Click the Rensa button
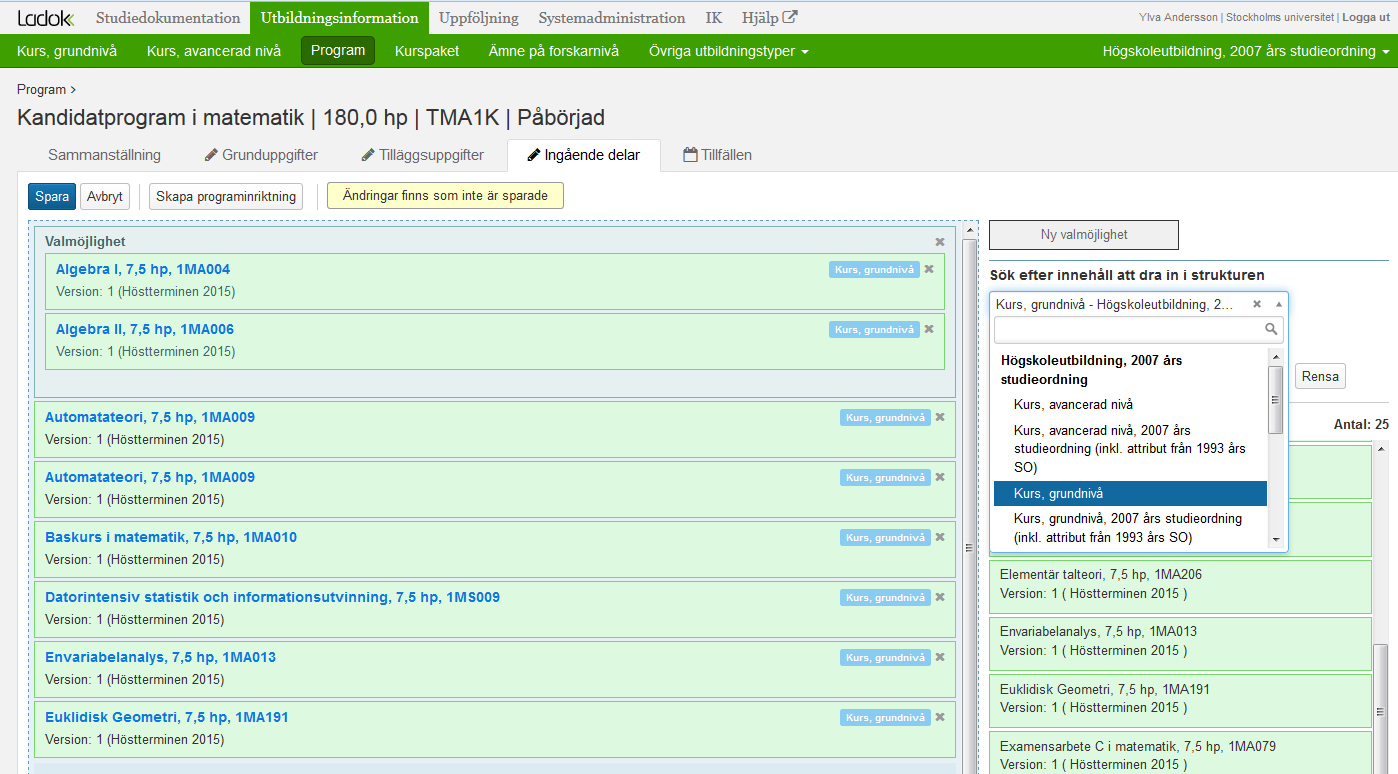The height and width of the screenshot is (774, 1398). click(x=1321, y=377)
